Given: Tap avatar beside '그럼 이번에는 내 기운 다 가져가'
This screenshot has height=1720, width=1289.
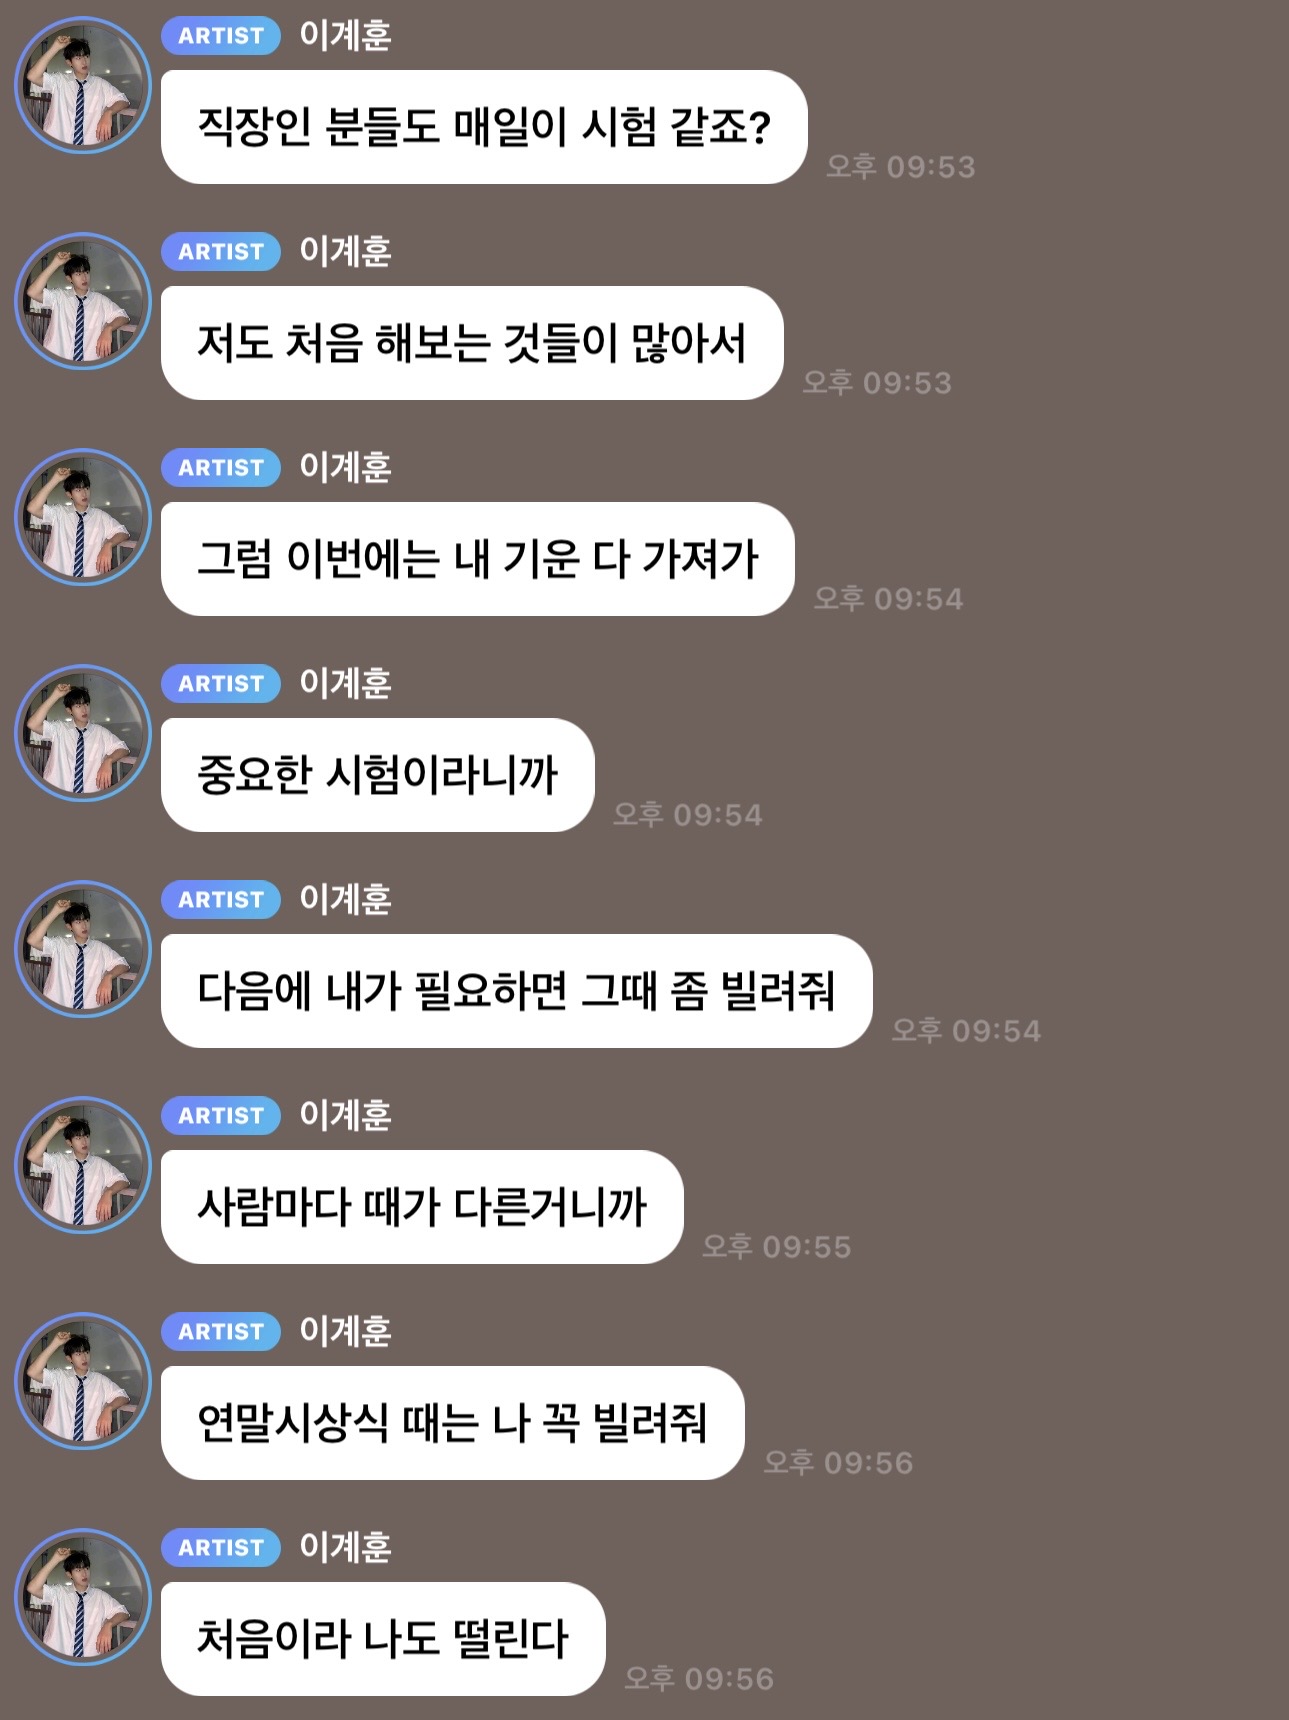Looking at the screenshot, I should [x=83, y=517].
